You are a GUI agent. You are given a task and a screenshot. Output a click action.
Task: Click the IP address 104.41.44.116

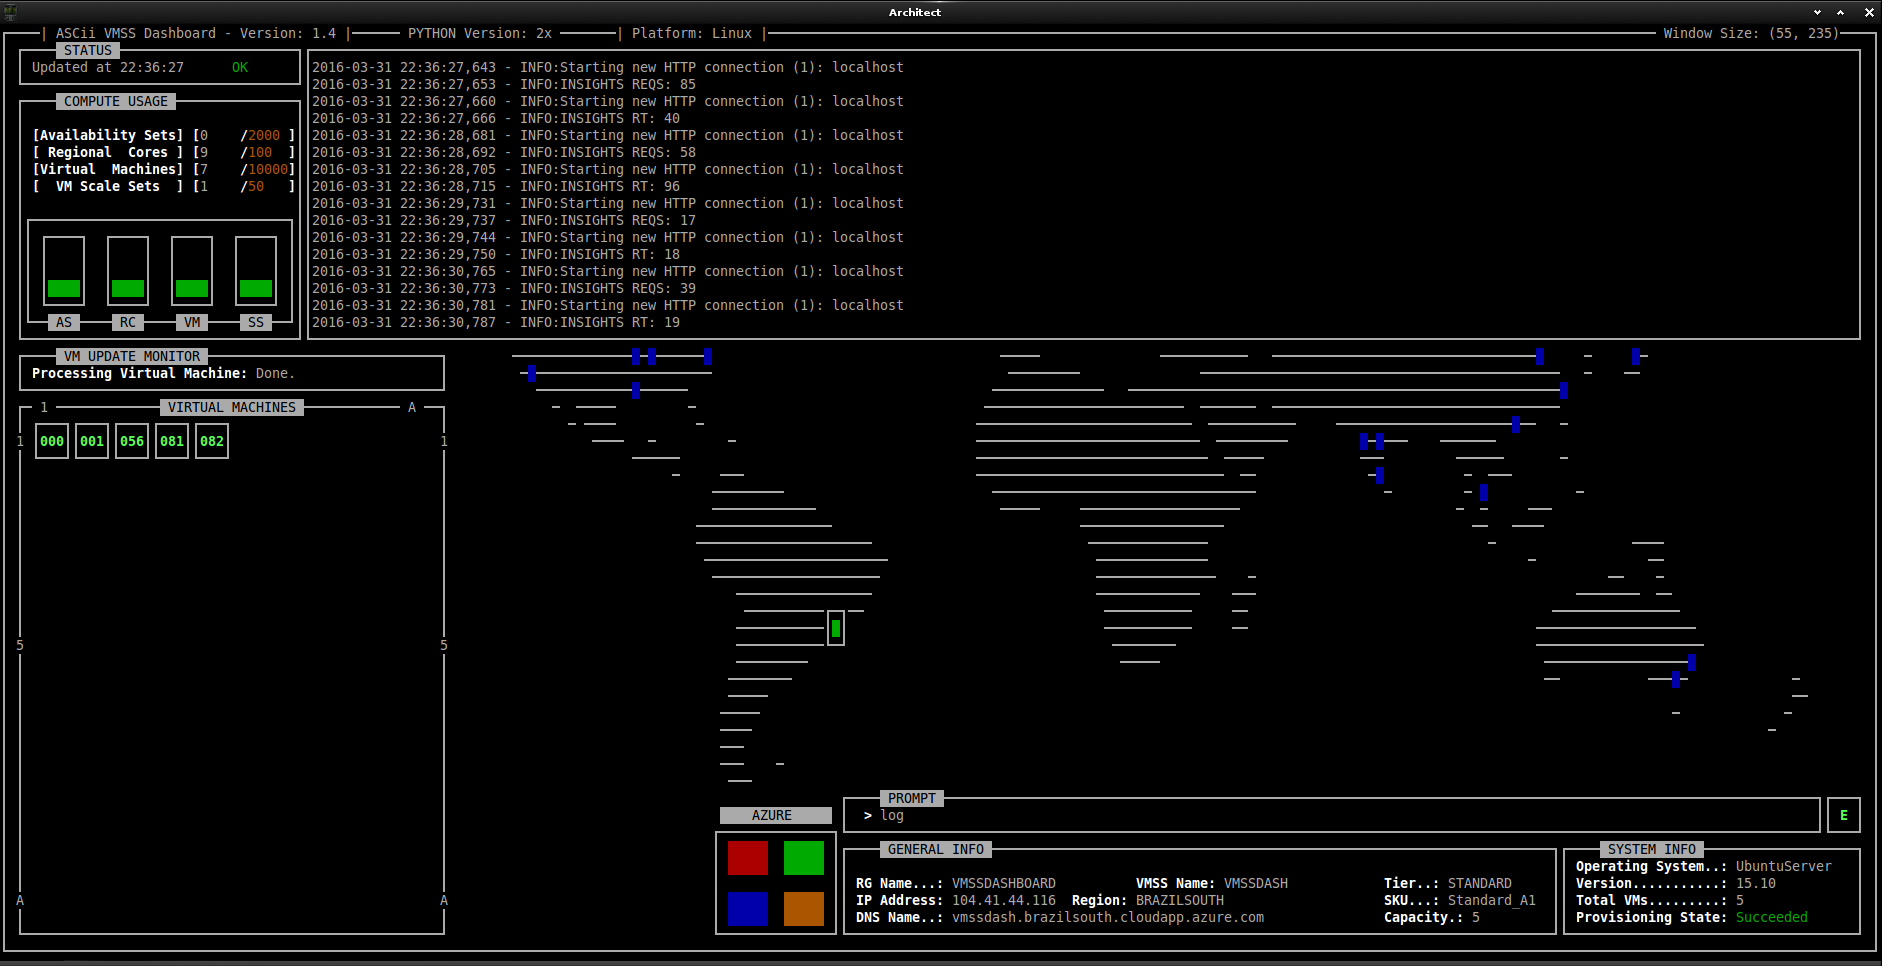(x=1004, y=901)
